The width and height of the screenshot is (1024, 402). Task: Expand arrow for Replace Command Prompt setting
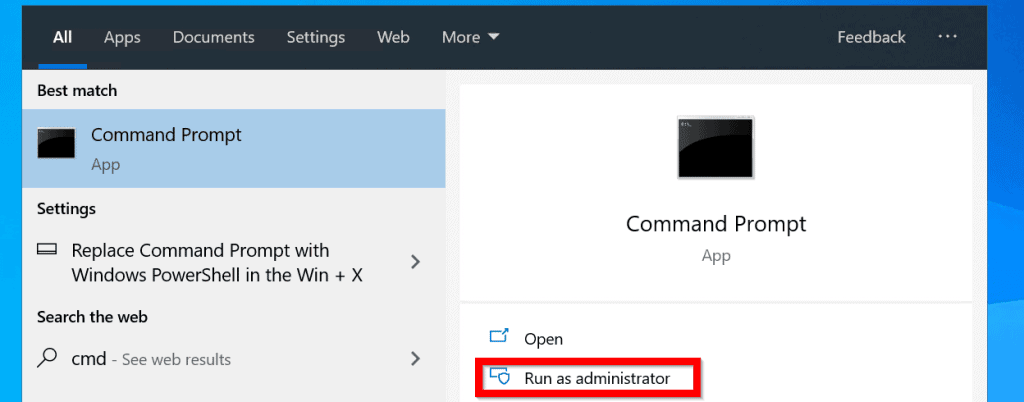(x=415, y=262)
